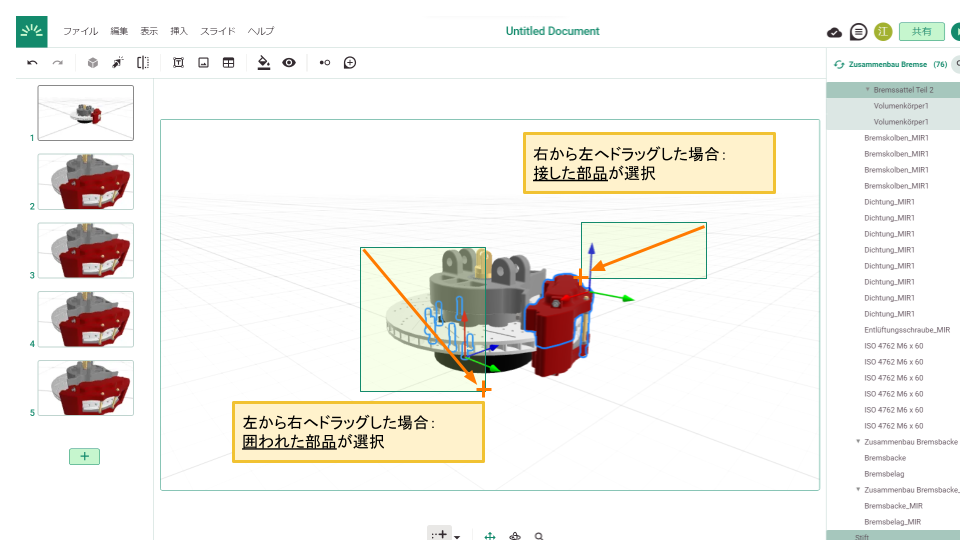Open the 挿入 menu
960x540 pixels.
click(179, 31)
